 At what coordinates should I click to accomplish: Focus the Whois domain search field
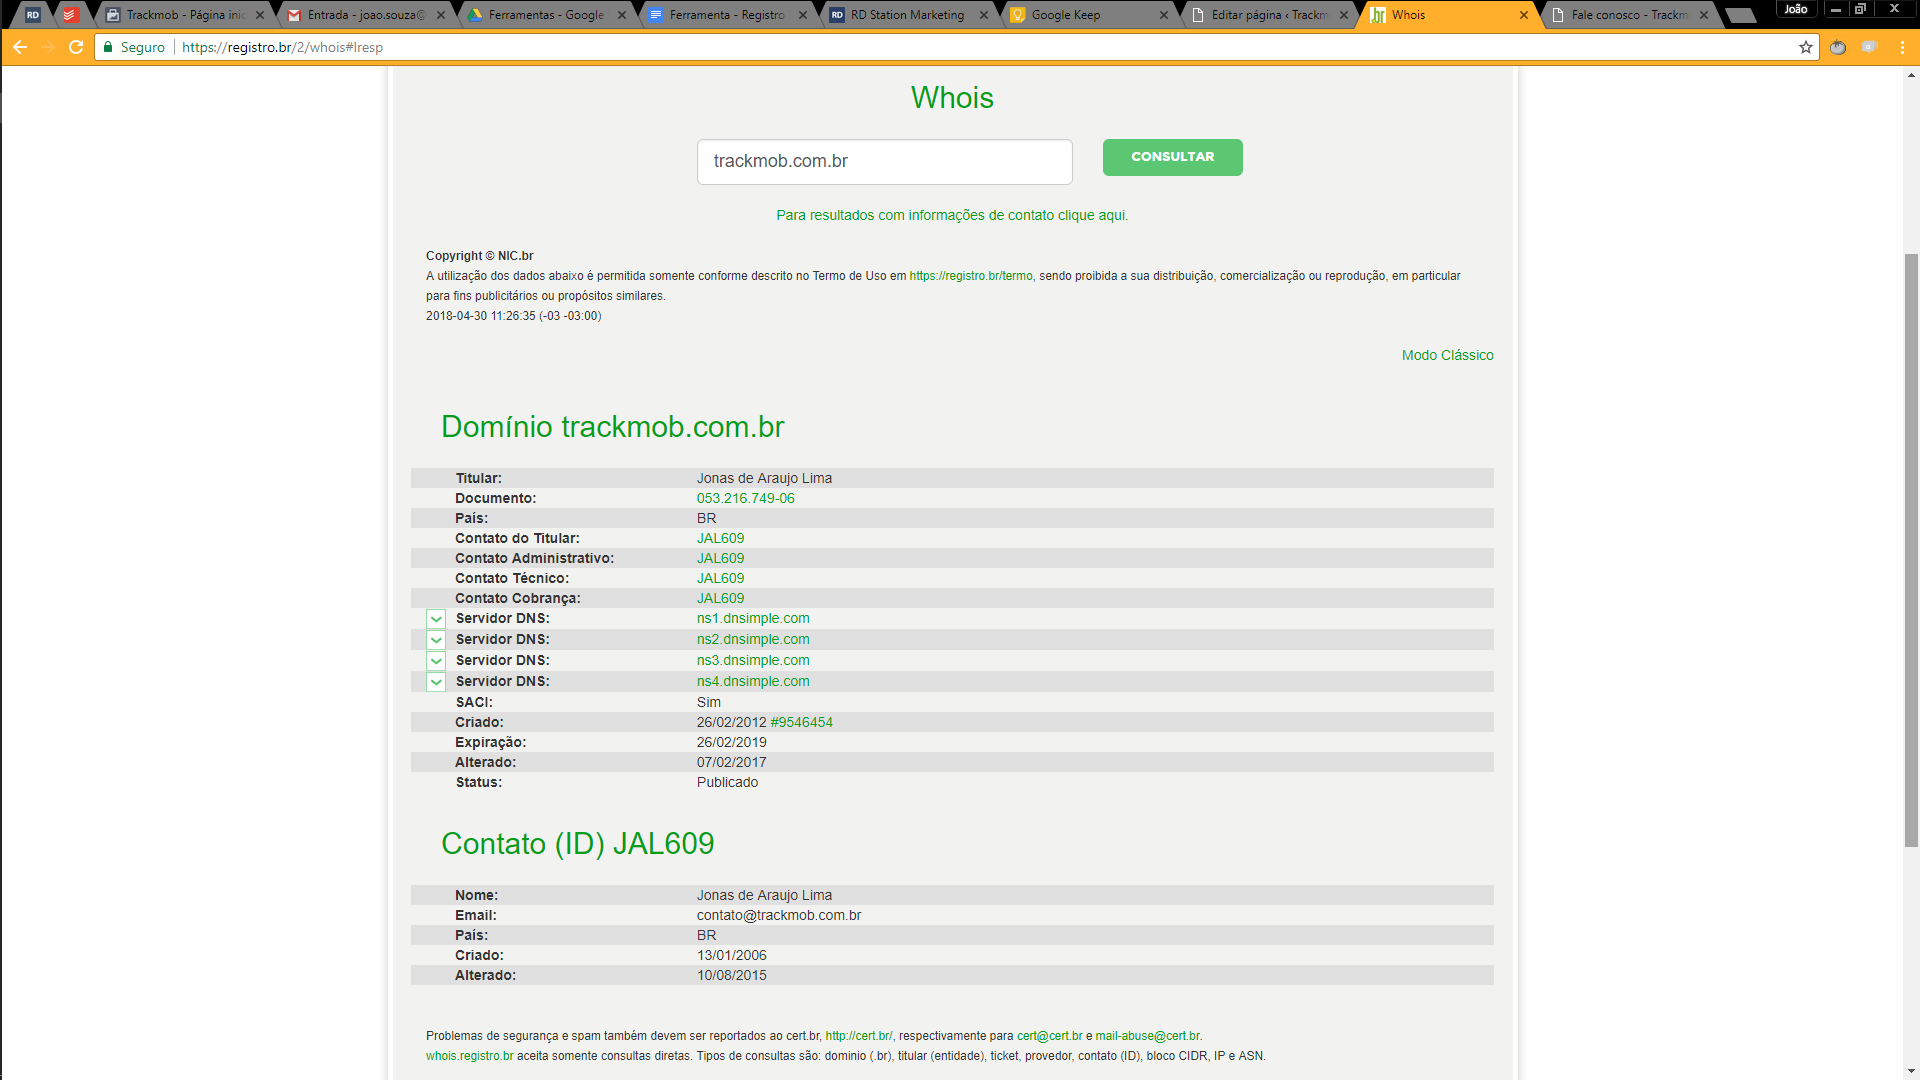[x=884, y=162]
